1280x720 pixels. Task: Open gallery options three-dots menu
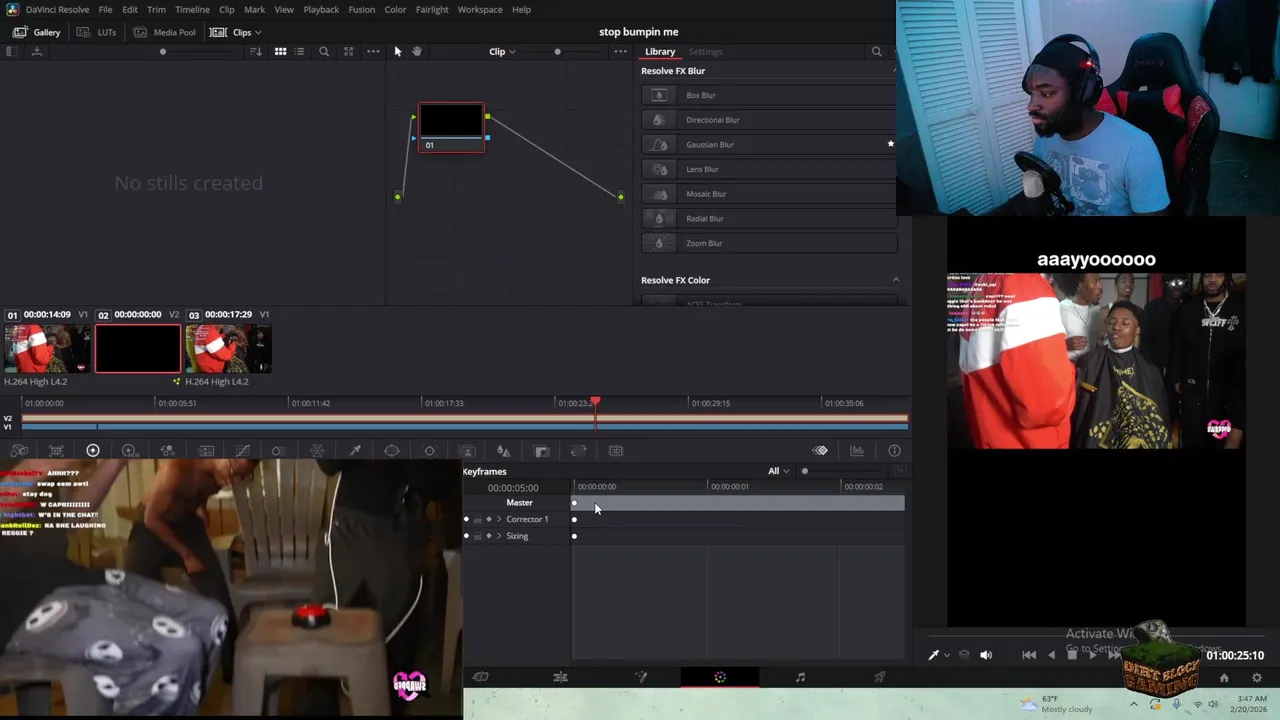373,51
